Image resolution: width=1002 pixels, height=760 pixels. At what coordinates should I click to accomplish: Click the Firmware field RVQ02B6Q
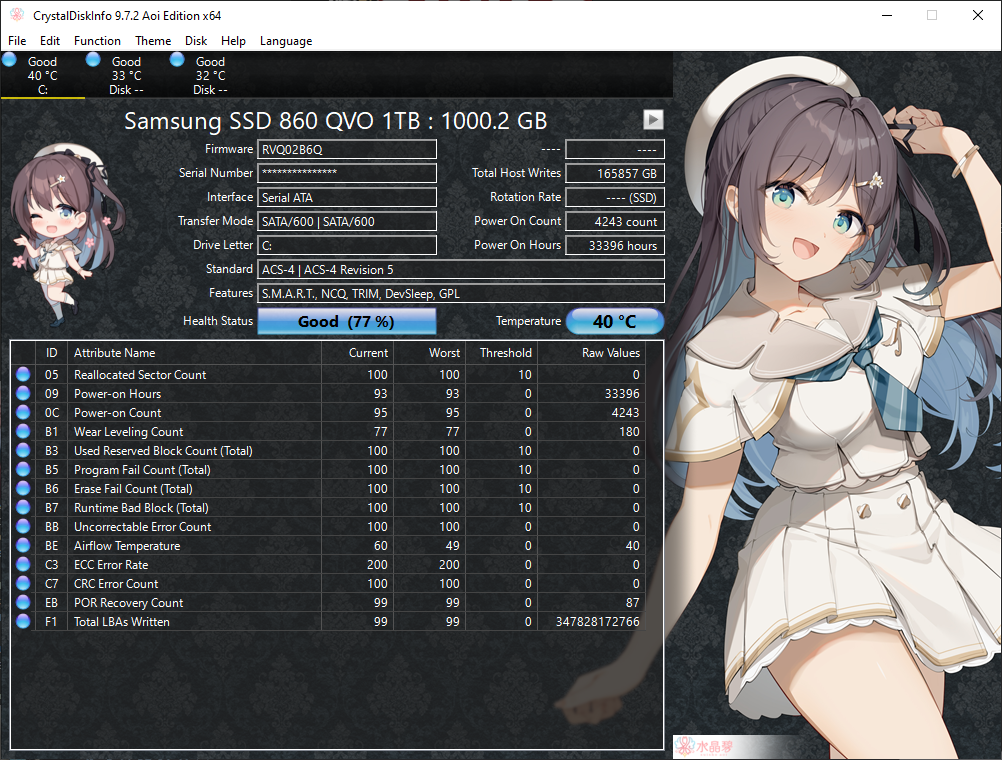[347, 150]
